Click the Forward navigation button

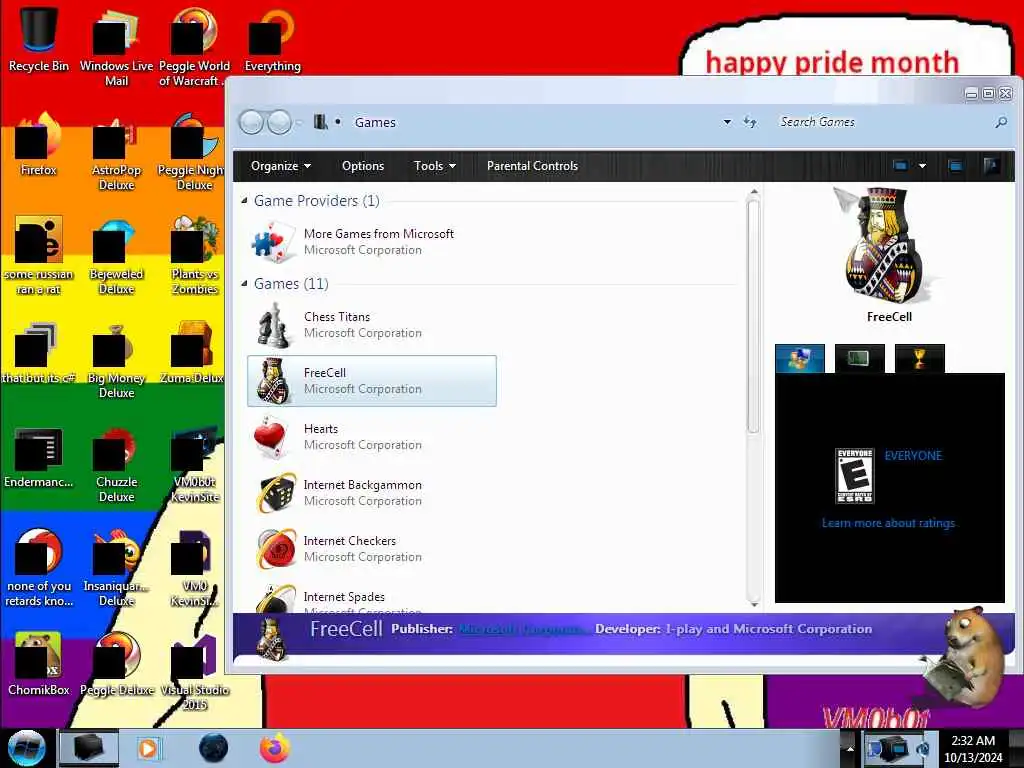280,122
